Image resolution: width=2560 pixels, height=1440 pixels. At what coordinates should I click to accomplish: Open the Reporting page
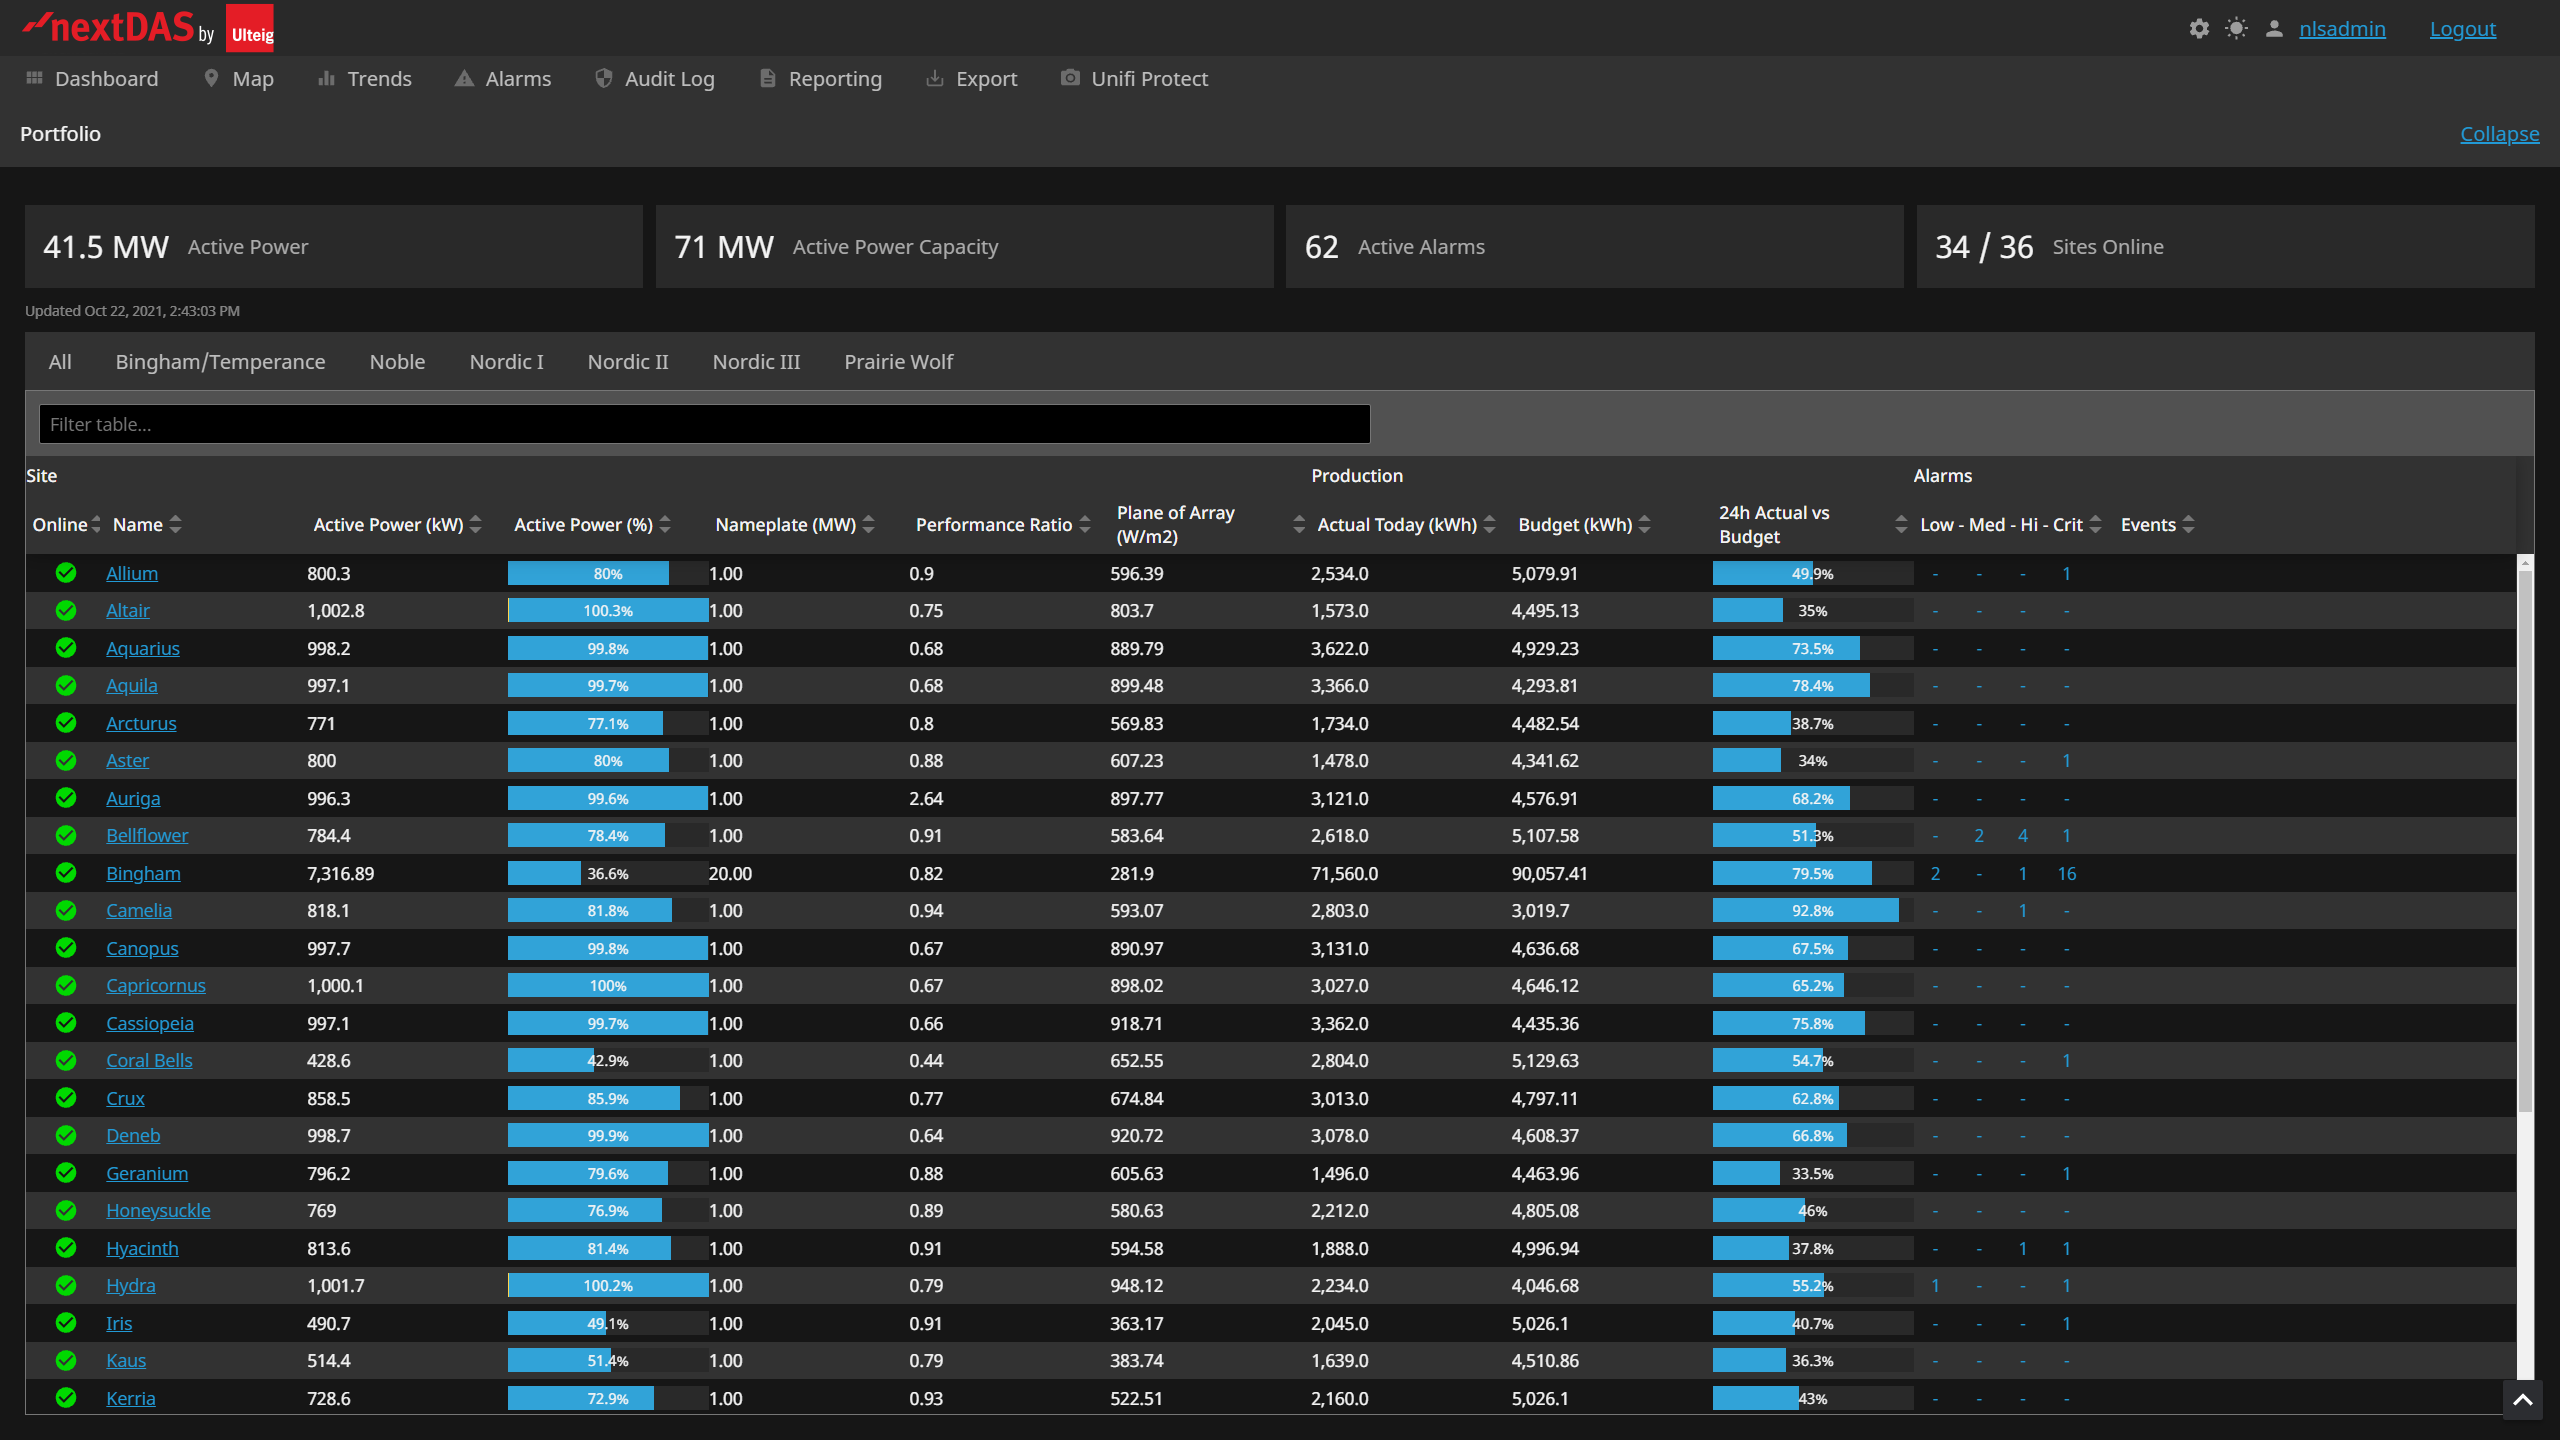[x=820, y=78]
